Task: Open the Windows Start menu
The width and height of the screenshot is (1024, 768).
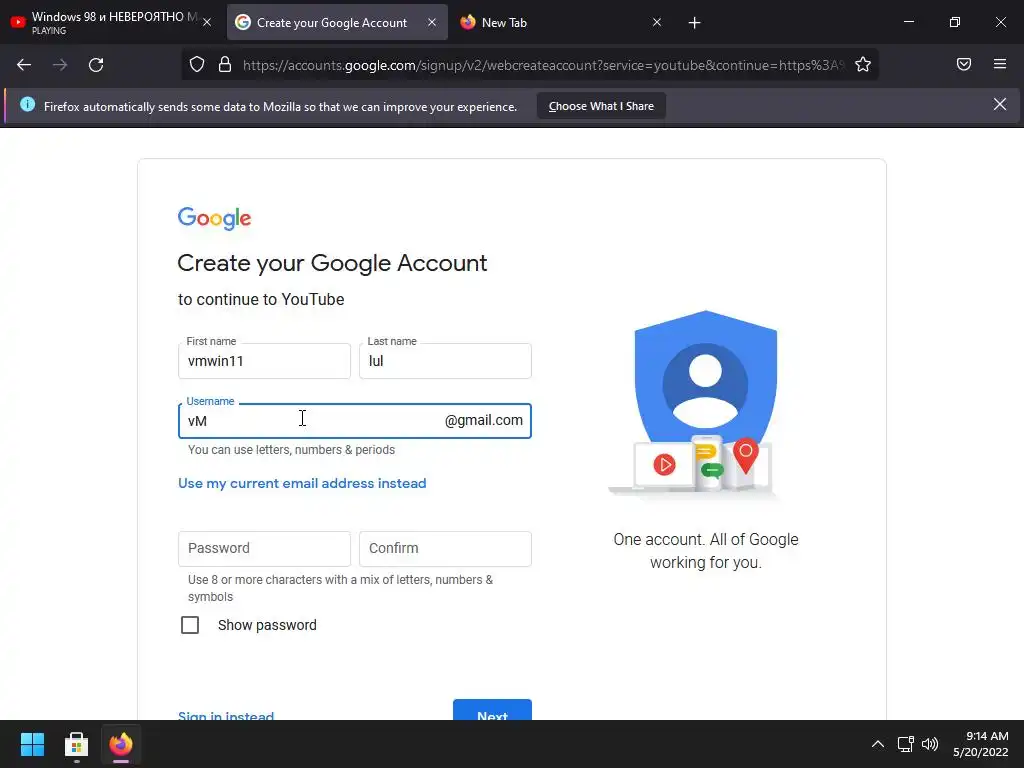Action: pos(32,744)
